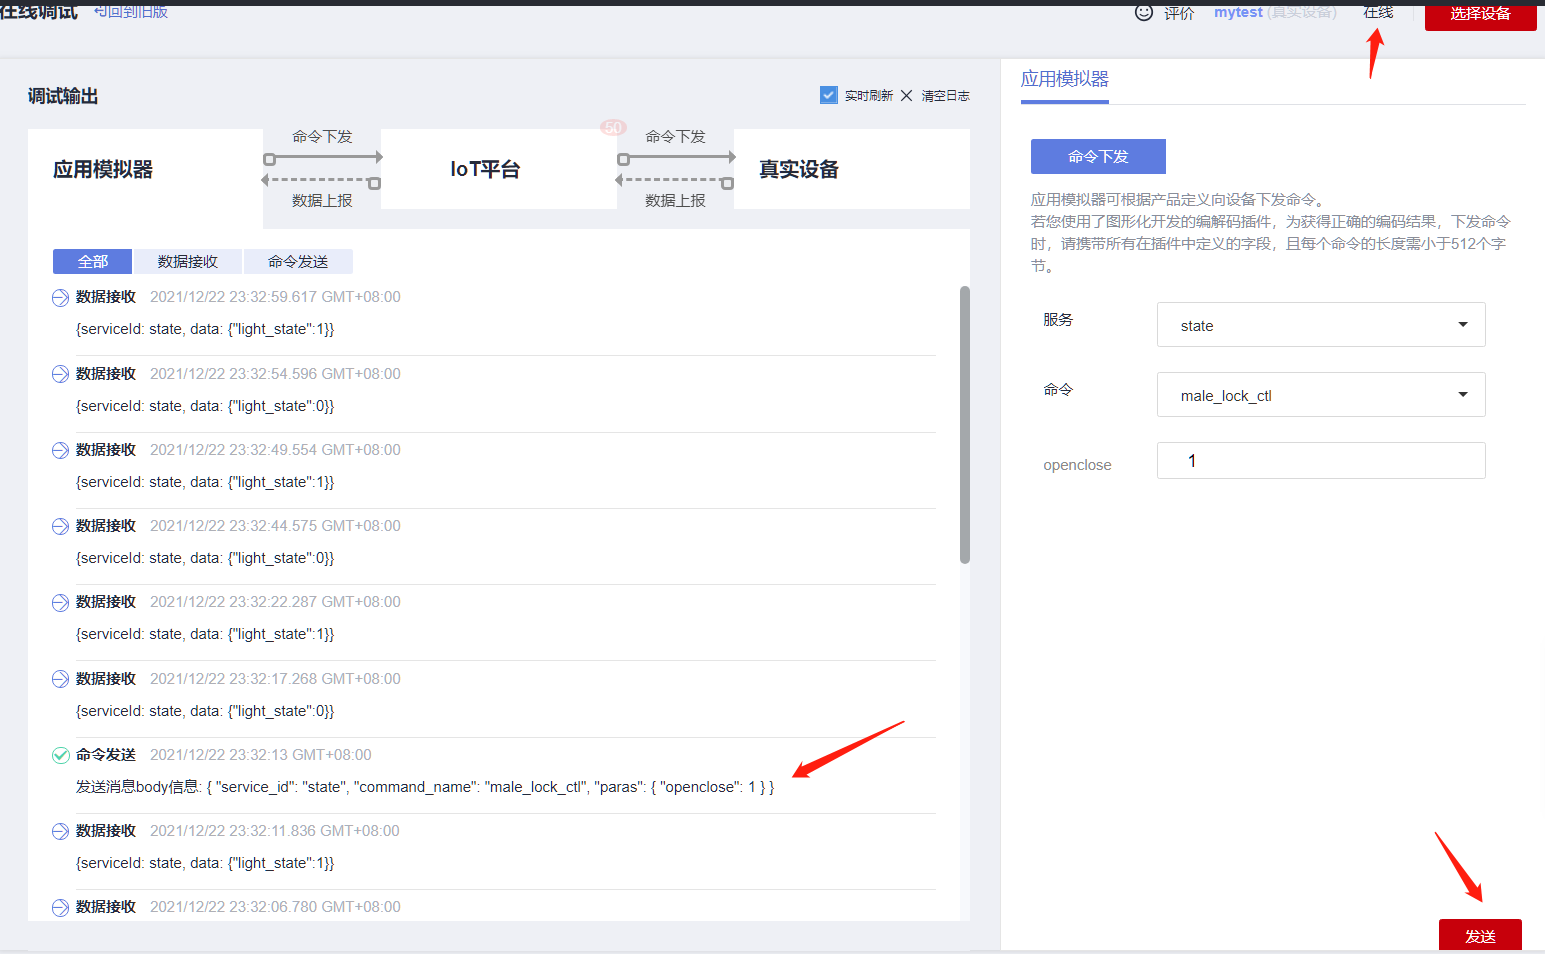Click the 评价 link text
1545x954 pixels.
click(1179, 13)
